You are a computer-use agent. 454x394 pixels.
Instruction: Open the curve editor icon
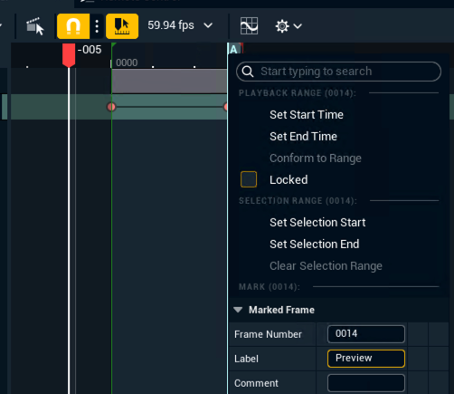249,26
